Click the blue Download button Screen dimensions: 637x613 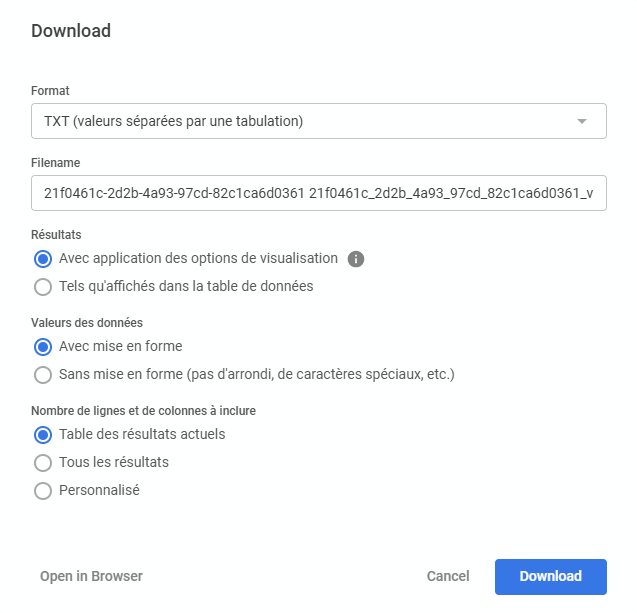click(x=550, y=576)
